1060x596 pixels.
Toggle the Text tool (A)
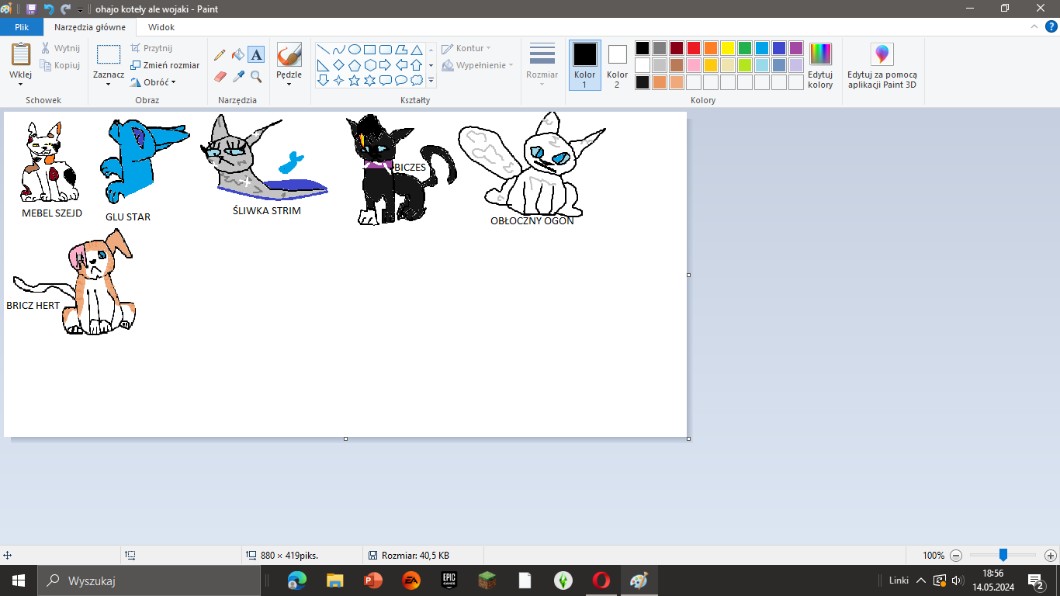pos(256,55)
